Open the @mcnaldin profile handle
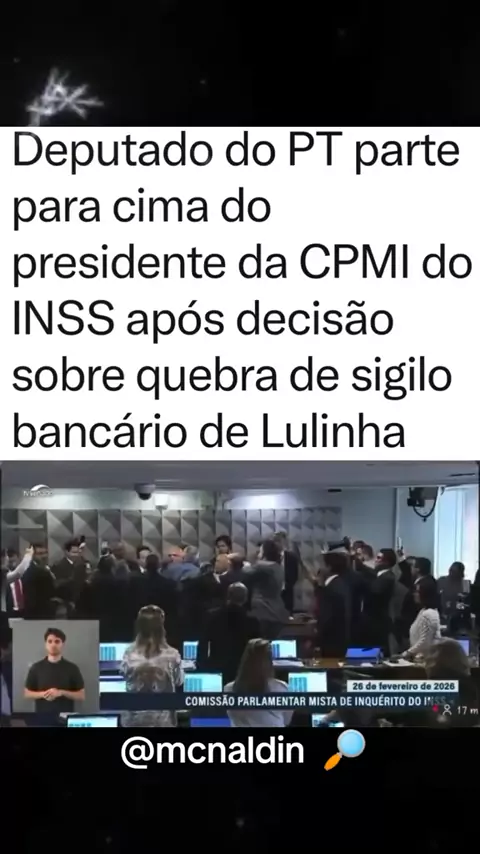 212,751
